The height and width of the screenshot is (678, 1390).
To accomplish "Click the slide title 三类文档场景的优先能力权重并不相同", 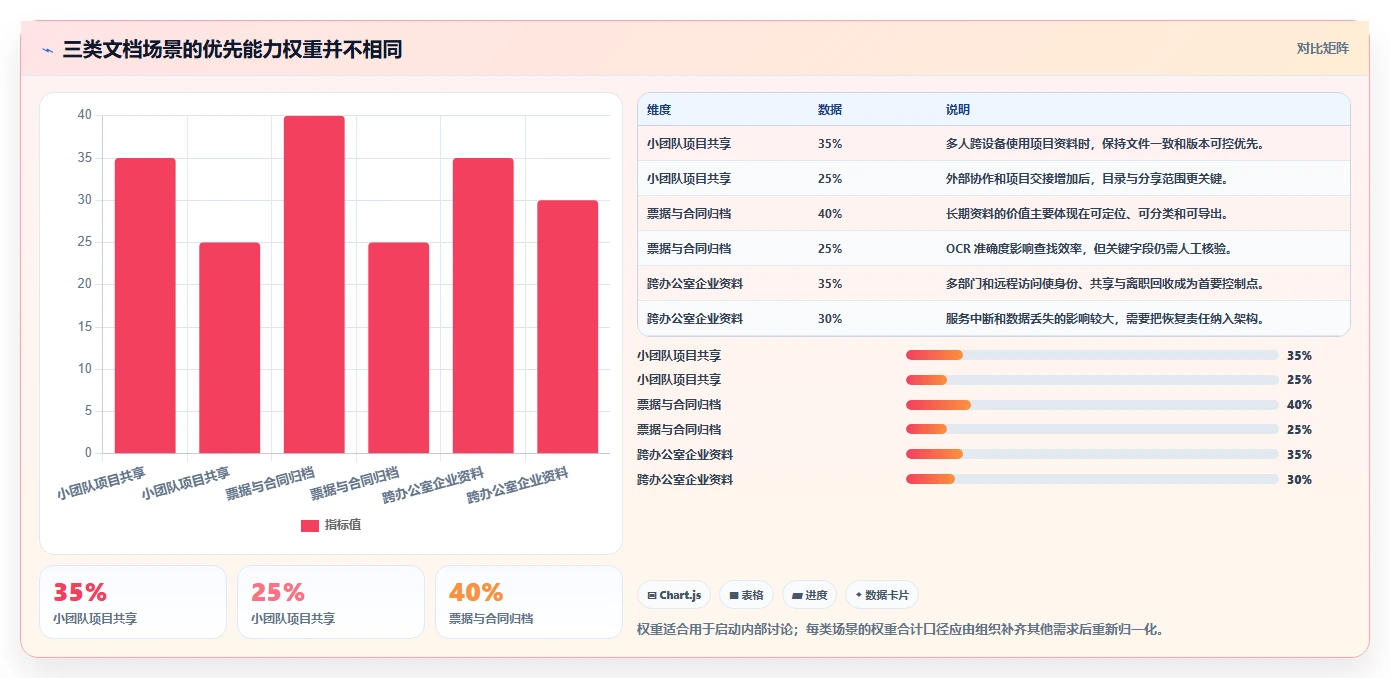I will (232, 50).
